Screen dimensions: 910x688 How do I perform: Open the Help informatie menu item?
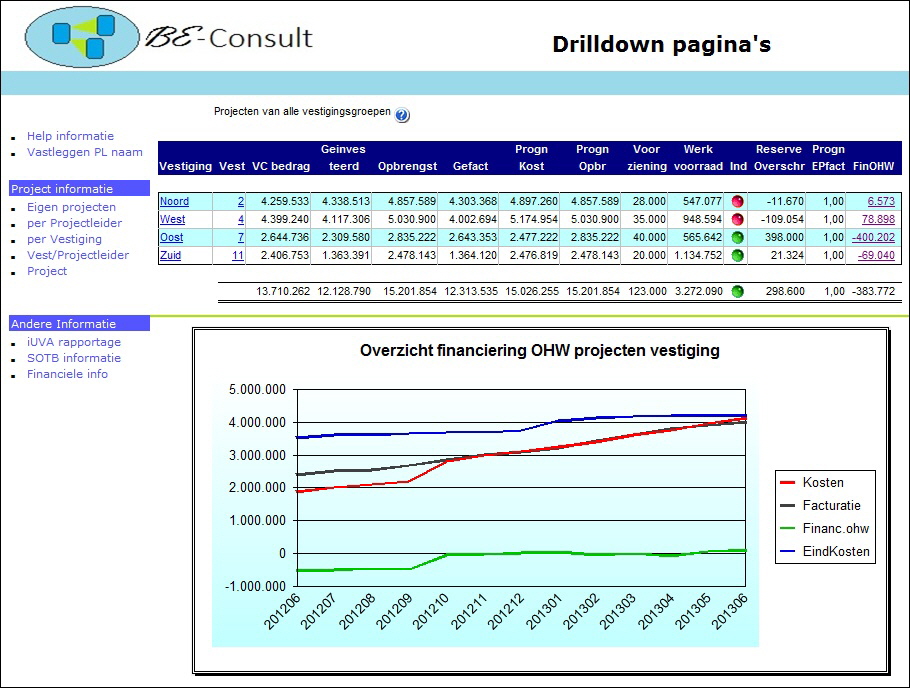(x=70, y=136)
